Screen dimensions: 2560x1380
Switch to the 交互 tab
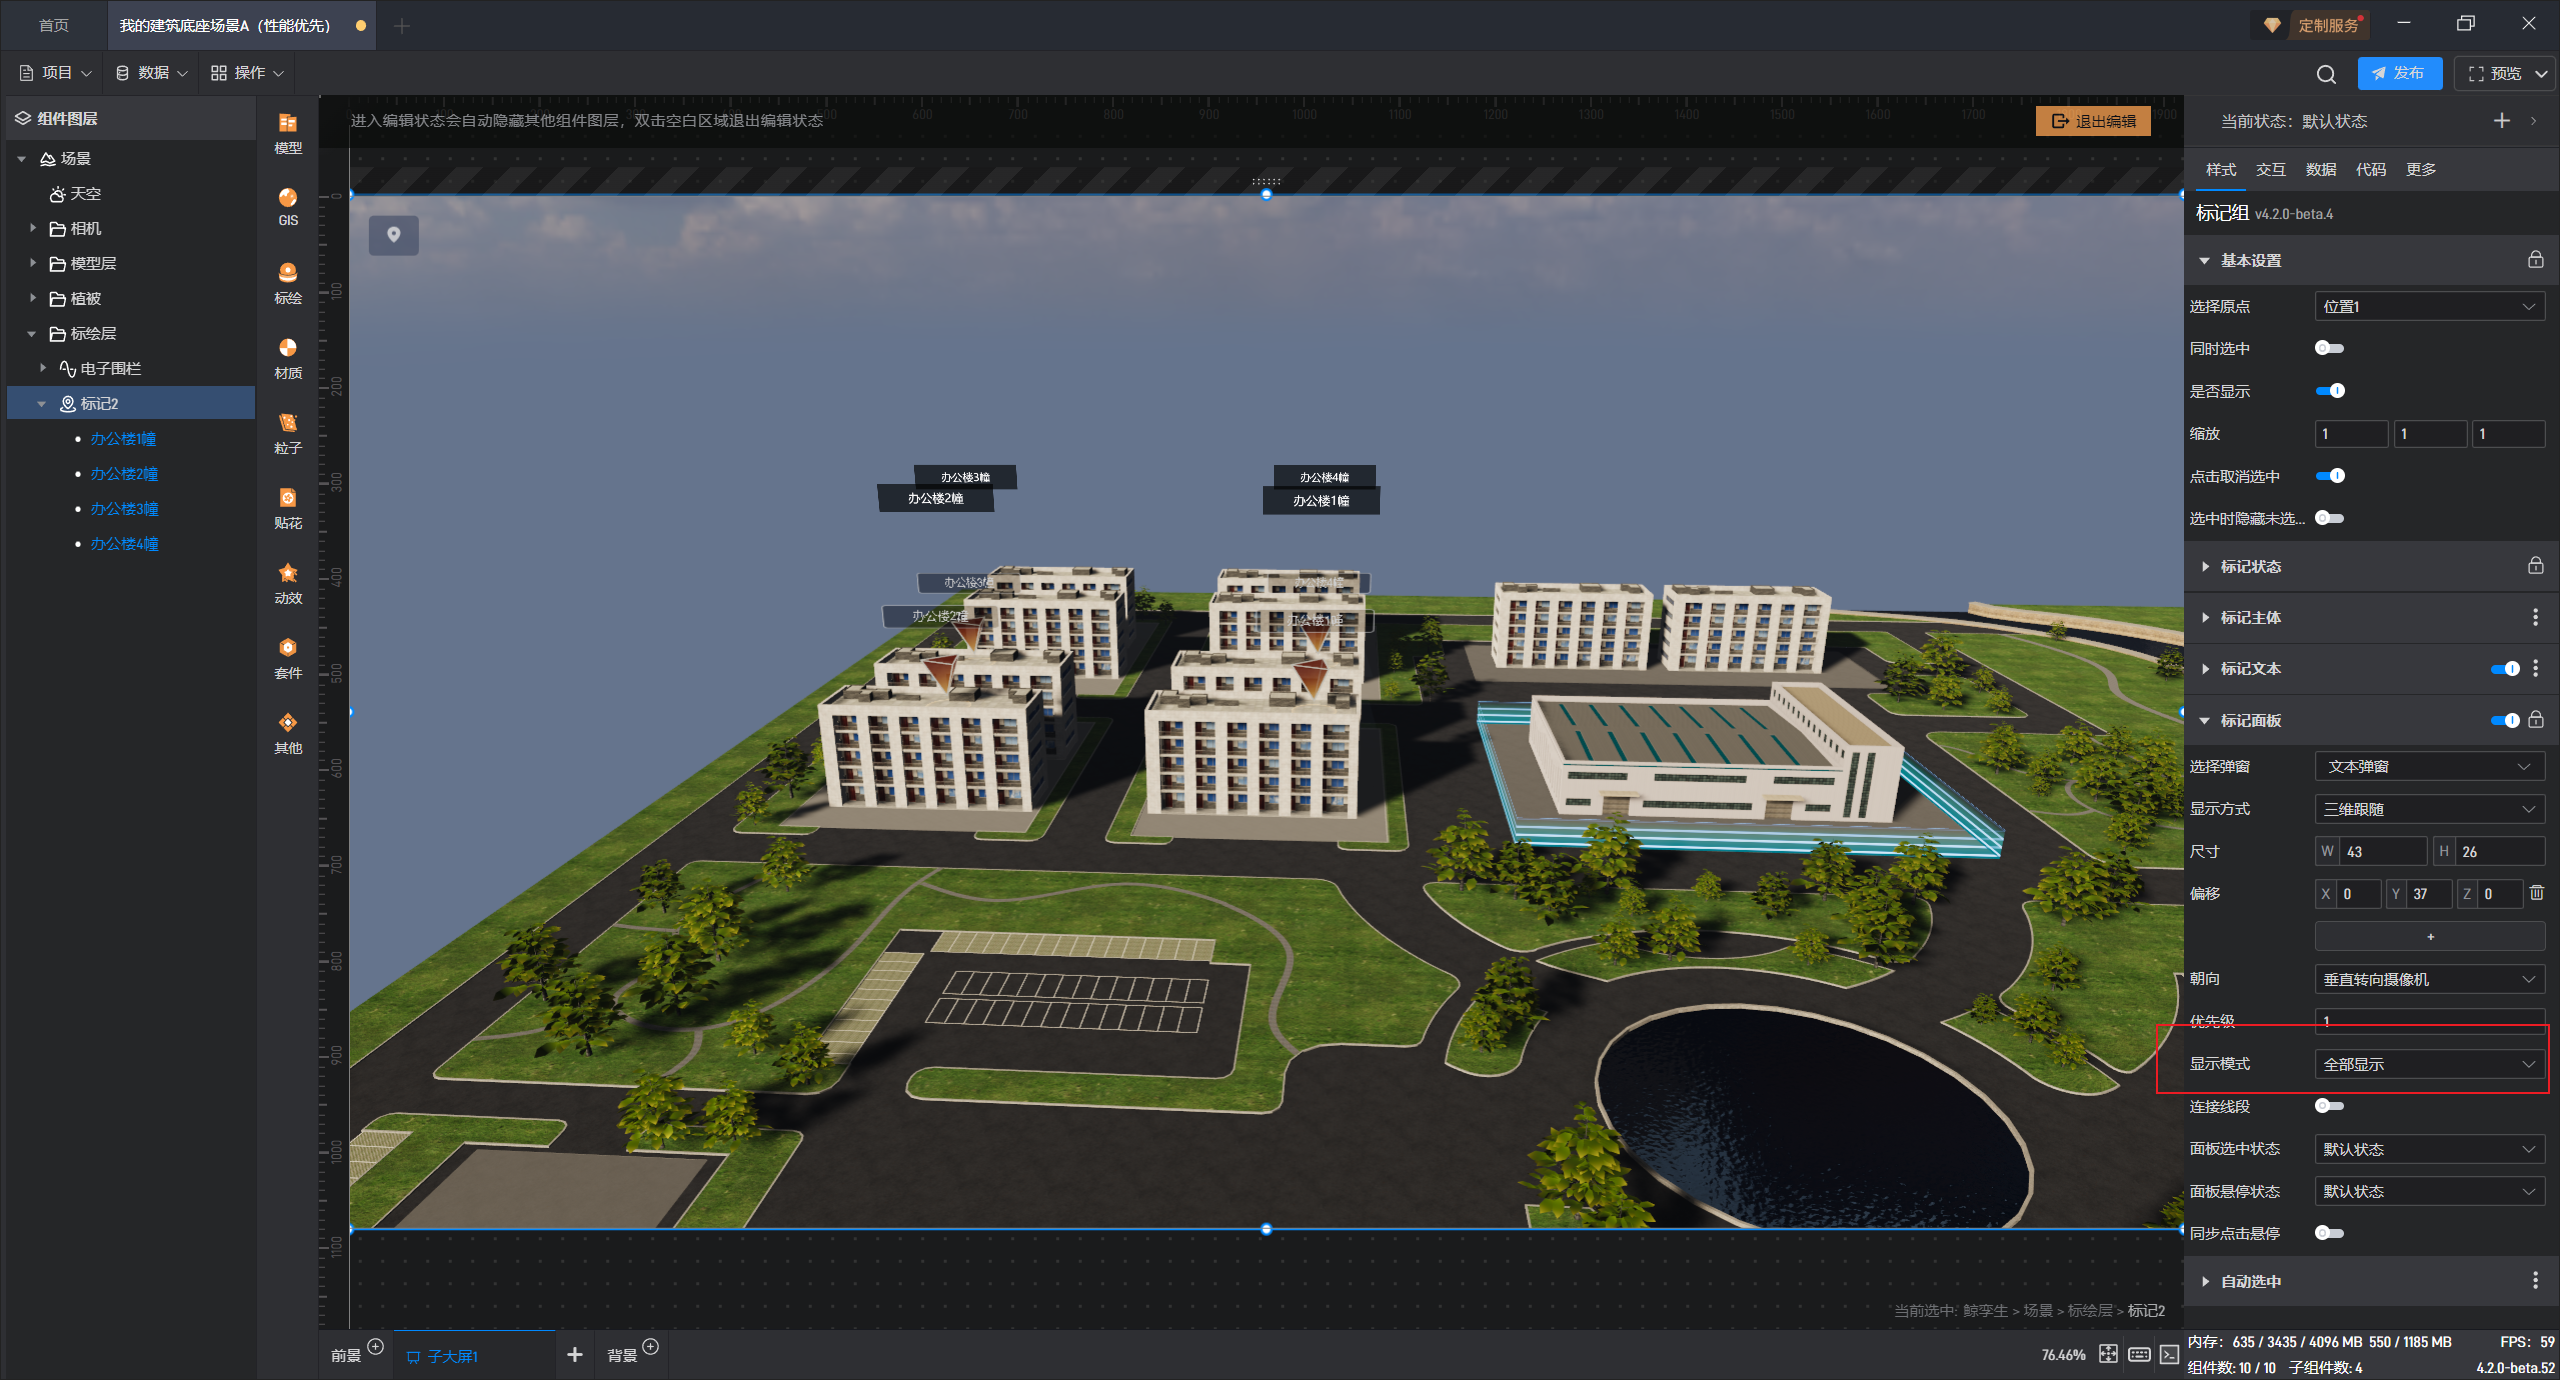pos(2270,170)
